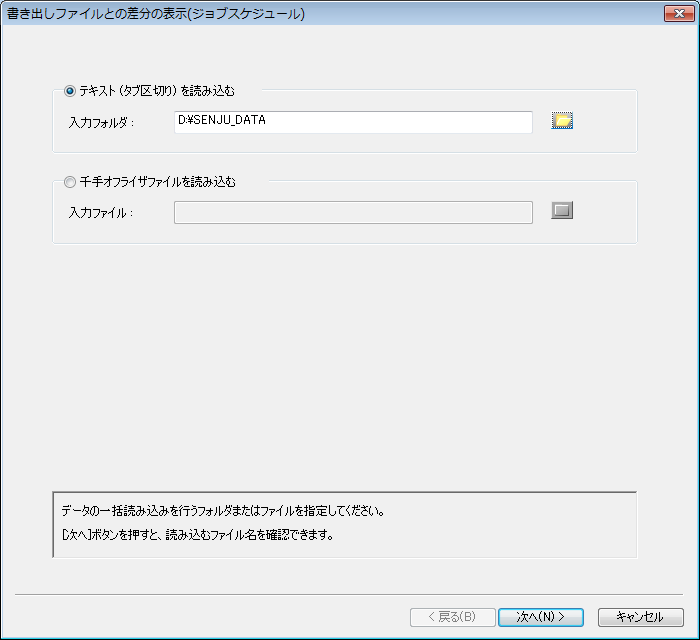Click the text データの一括読み込みを行うフォルダ… description line
The width and height of the screenshot is (700, 640).
coord(223,511)
